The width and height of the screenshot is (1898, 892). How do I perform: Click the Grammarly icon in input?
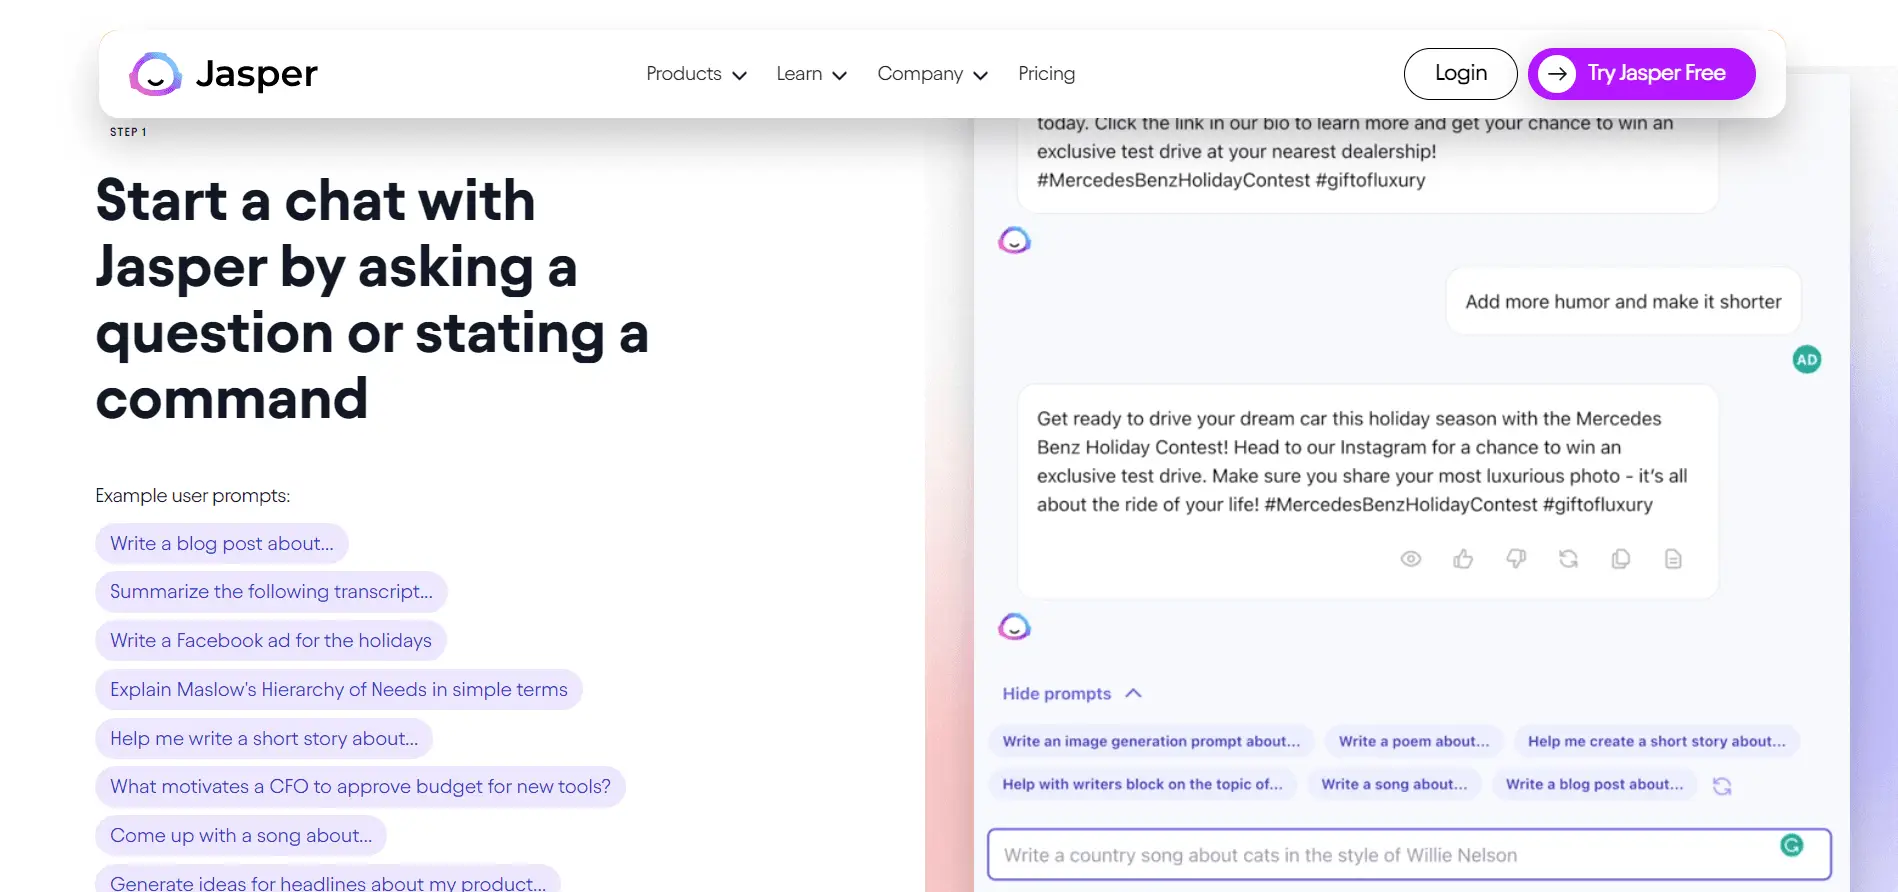coord(1791,845)
